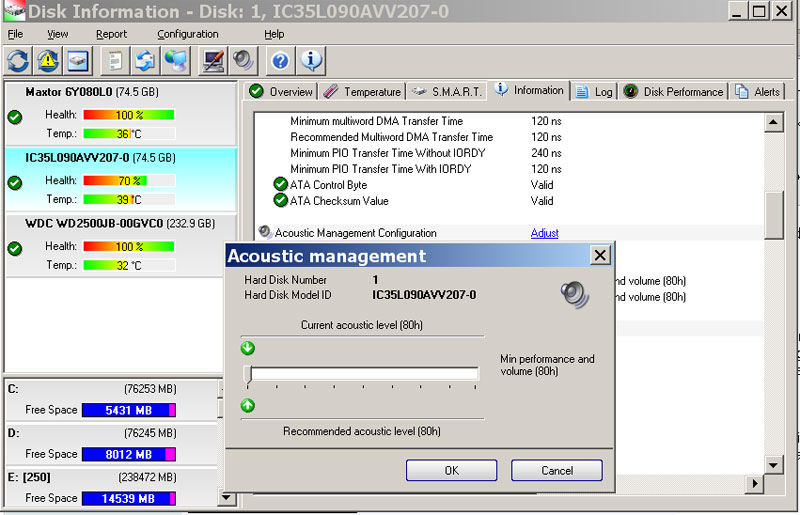Click the acoustic level slider thumb

point(247,374)
